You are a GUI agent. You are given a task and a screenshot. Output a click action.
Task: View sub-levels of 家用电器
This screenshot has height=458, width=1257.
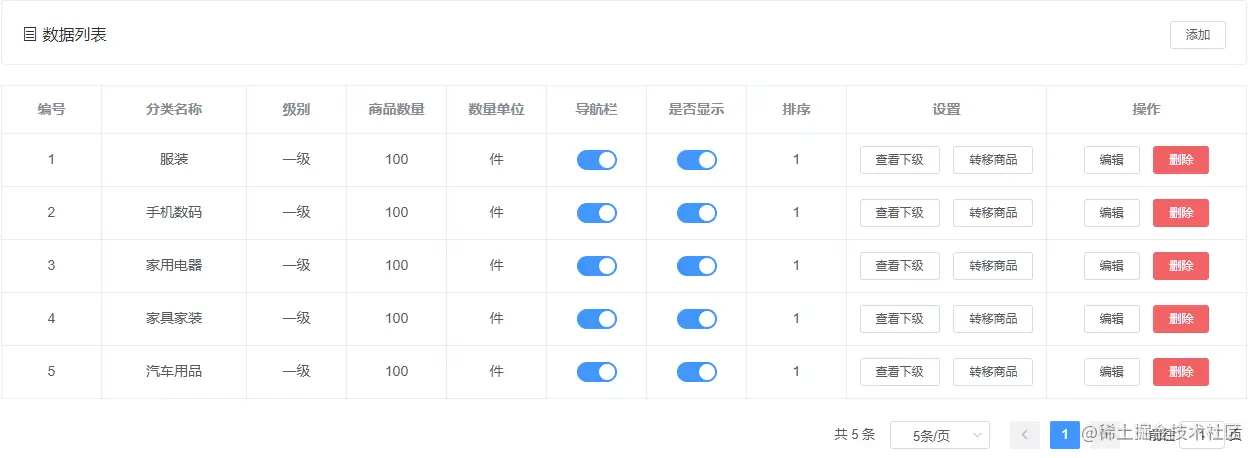[900, 266]
